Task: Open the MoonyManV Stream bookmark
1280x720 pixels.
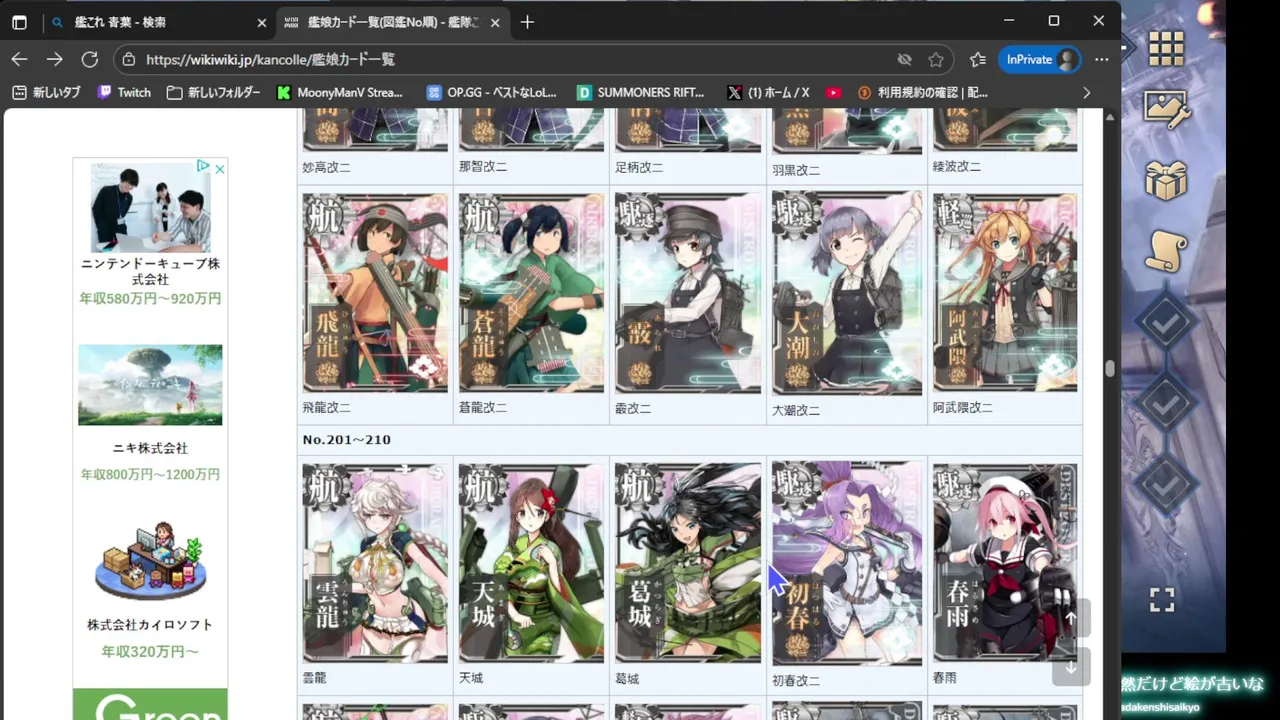Action: pyautogui.click(x=339, y=92)
